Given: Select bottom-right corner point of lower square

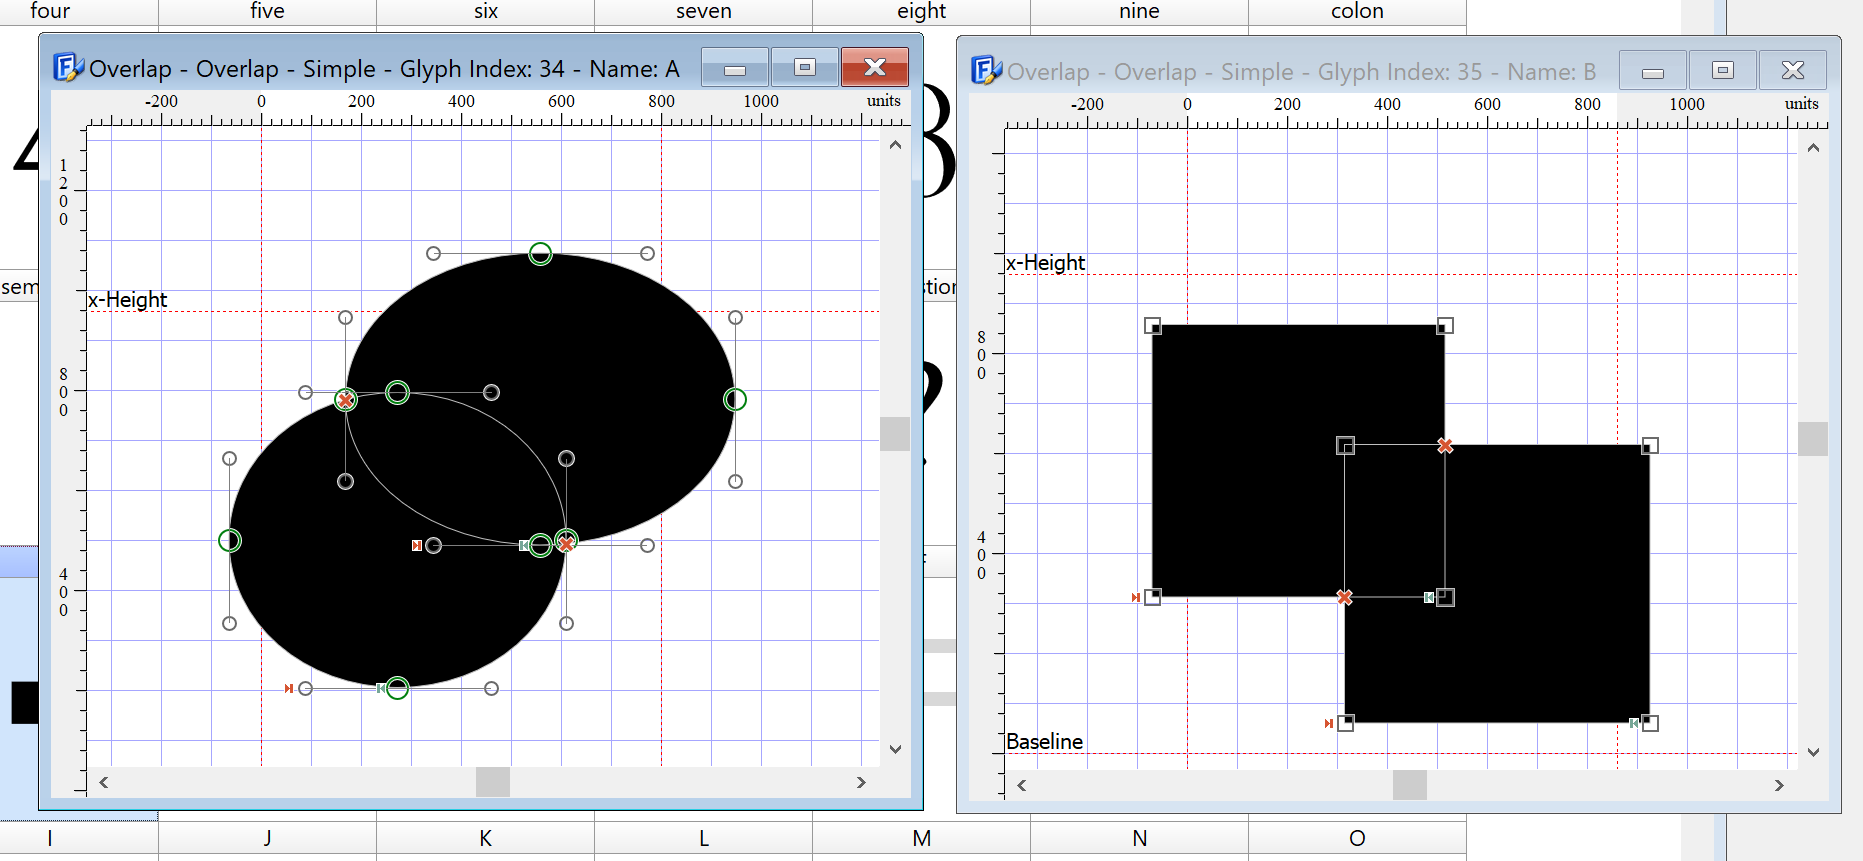Looking at the screenshot, I should click(x=1650, y=723).
